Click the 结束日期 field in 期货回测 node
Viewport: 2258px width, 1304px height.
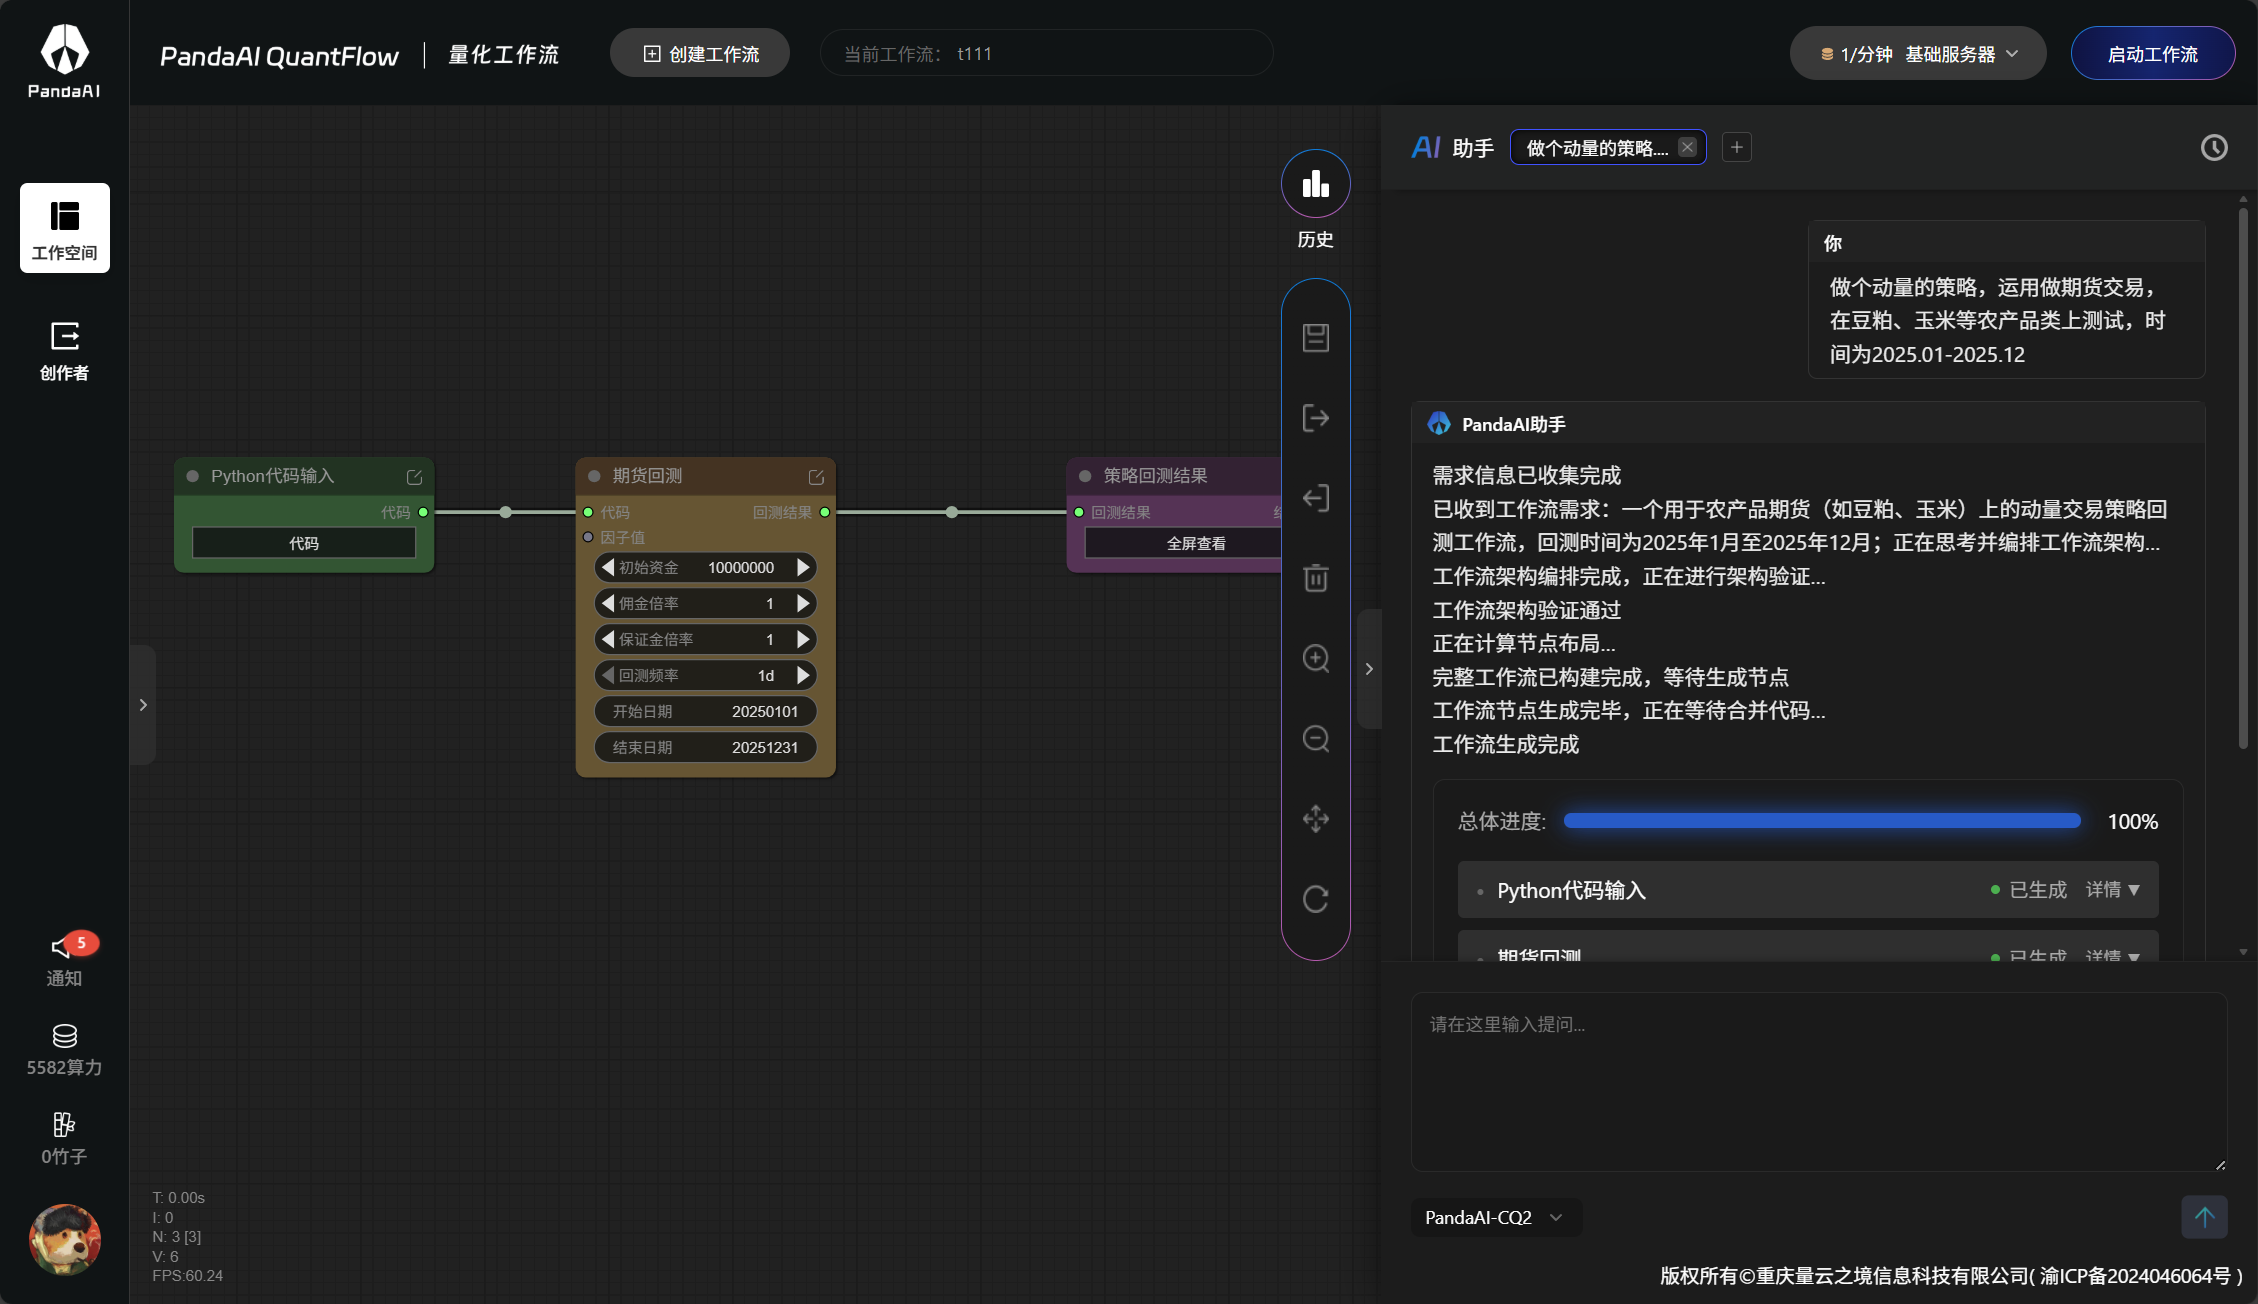point(706,747)
